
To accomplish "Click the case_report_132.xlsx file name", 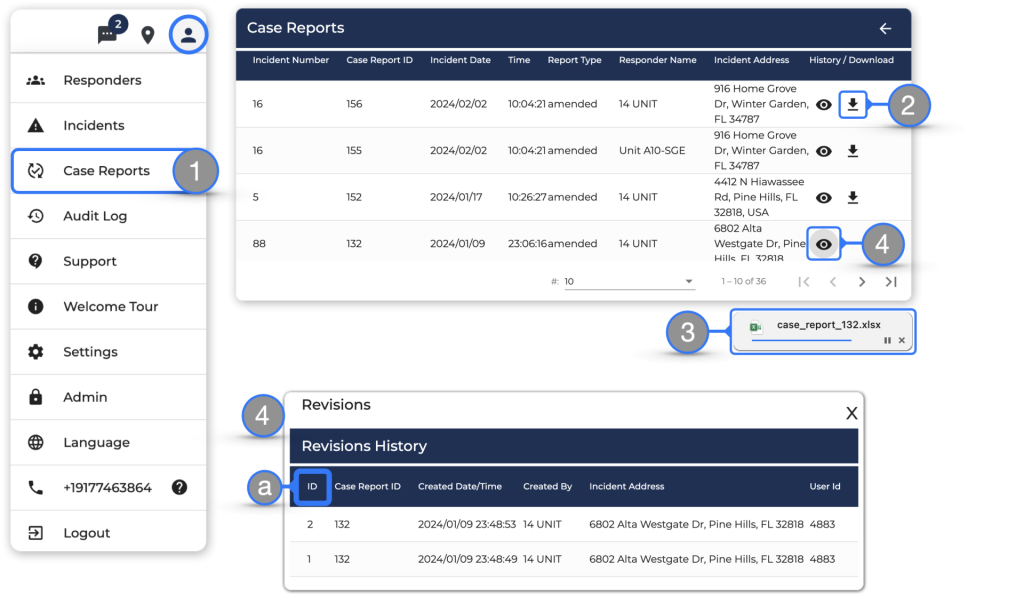I will (x=829, y=325).
